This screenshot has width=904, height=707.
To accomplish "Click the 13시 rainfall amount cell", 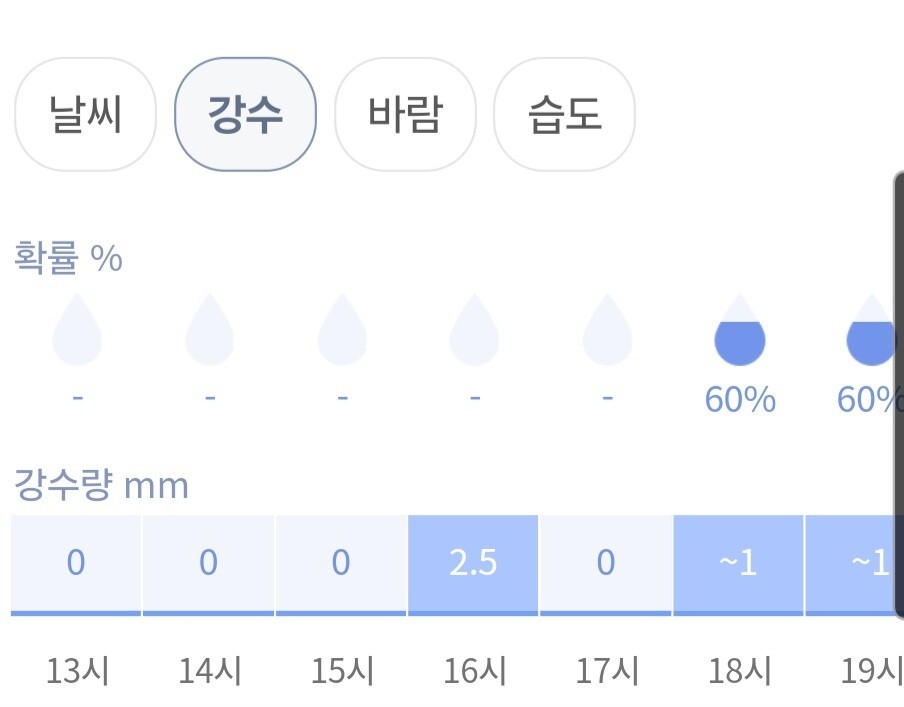I will tap(76, 563).
